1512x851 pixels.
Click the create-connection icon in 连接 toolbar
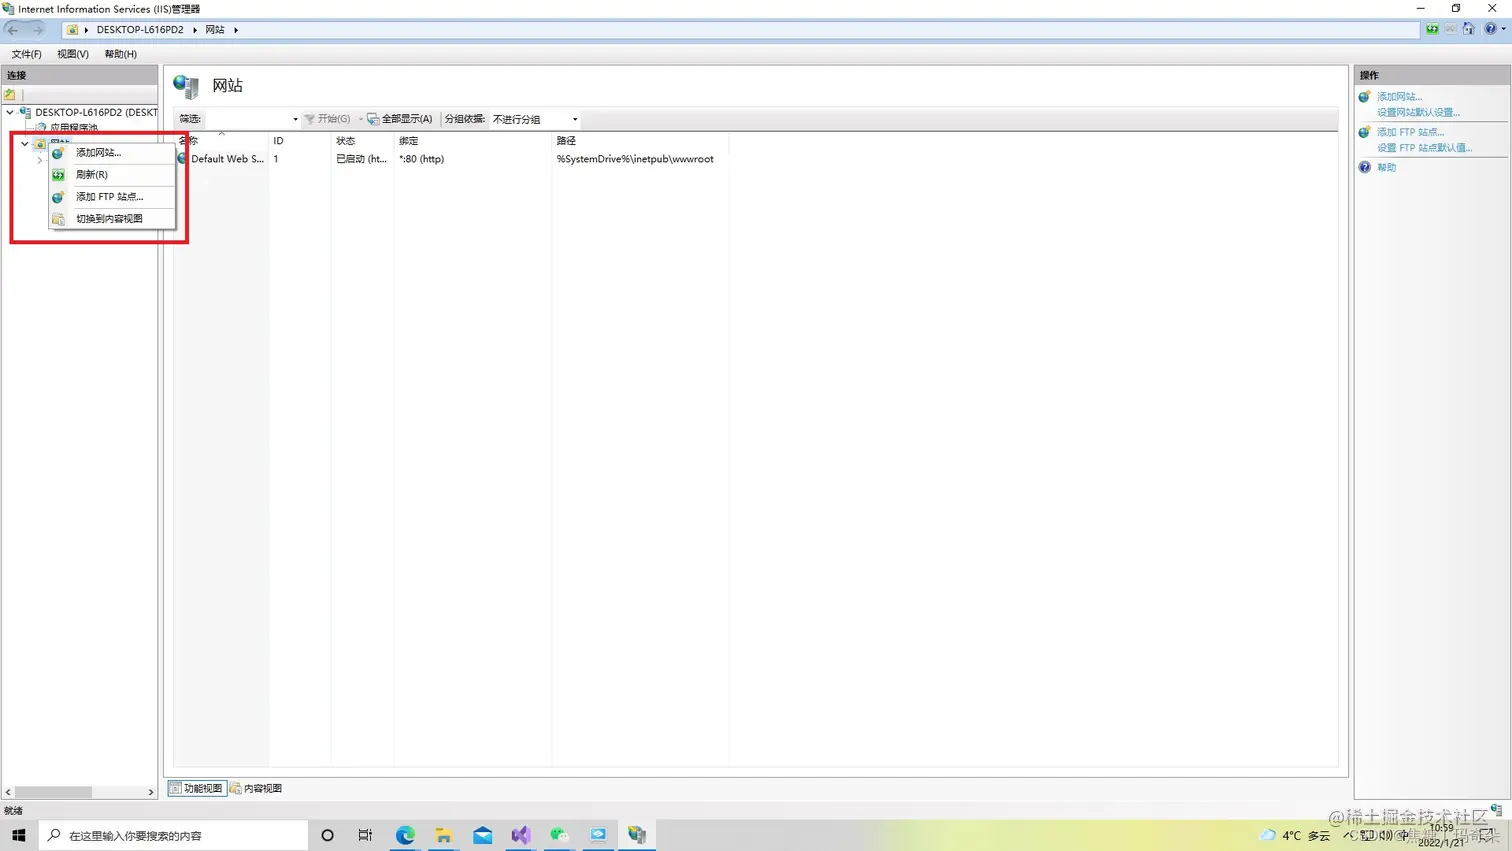tap(10, 95)
